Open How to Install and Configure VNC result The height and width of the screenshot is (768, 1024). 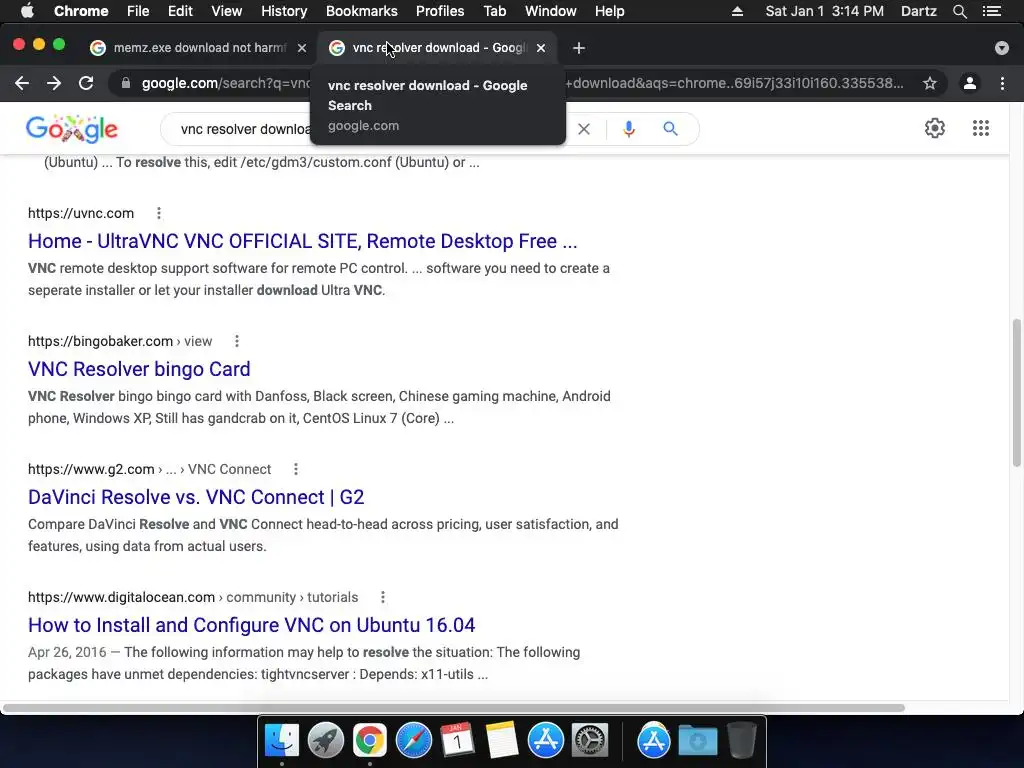point(251,625)
